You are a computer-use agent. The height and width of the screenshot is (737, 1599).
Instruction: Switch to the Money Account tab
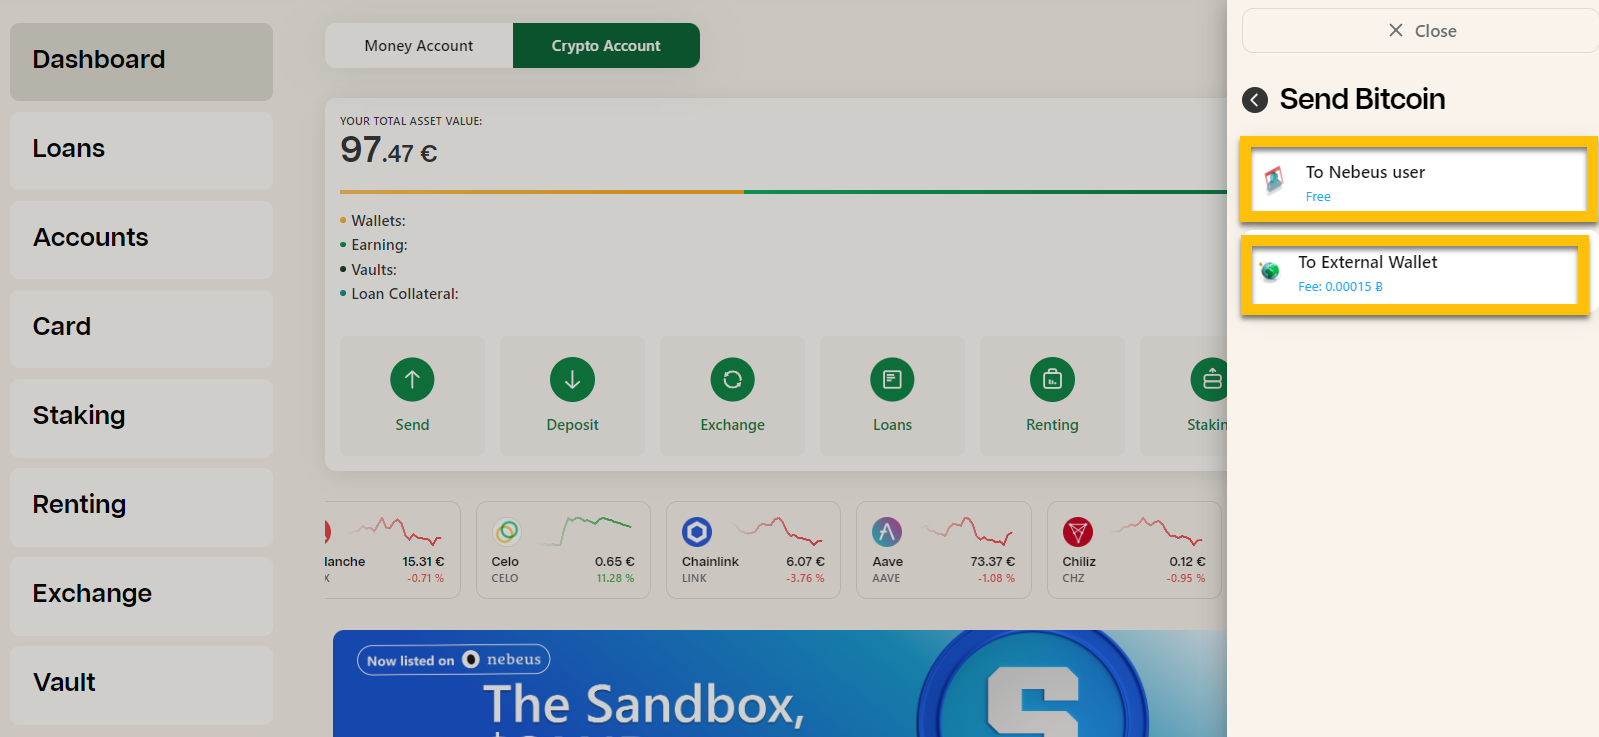(x=419, y=46)
